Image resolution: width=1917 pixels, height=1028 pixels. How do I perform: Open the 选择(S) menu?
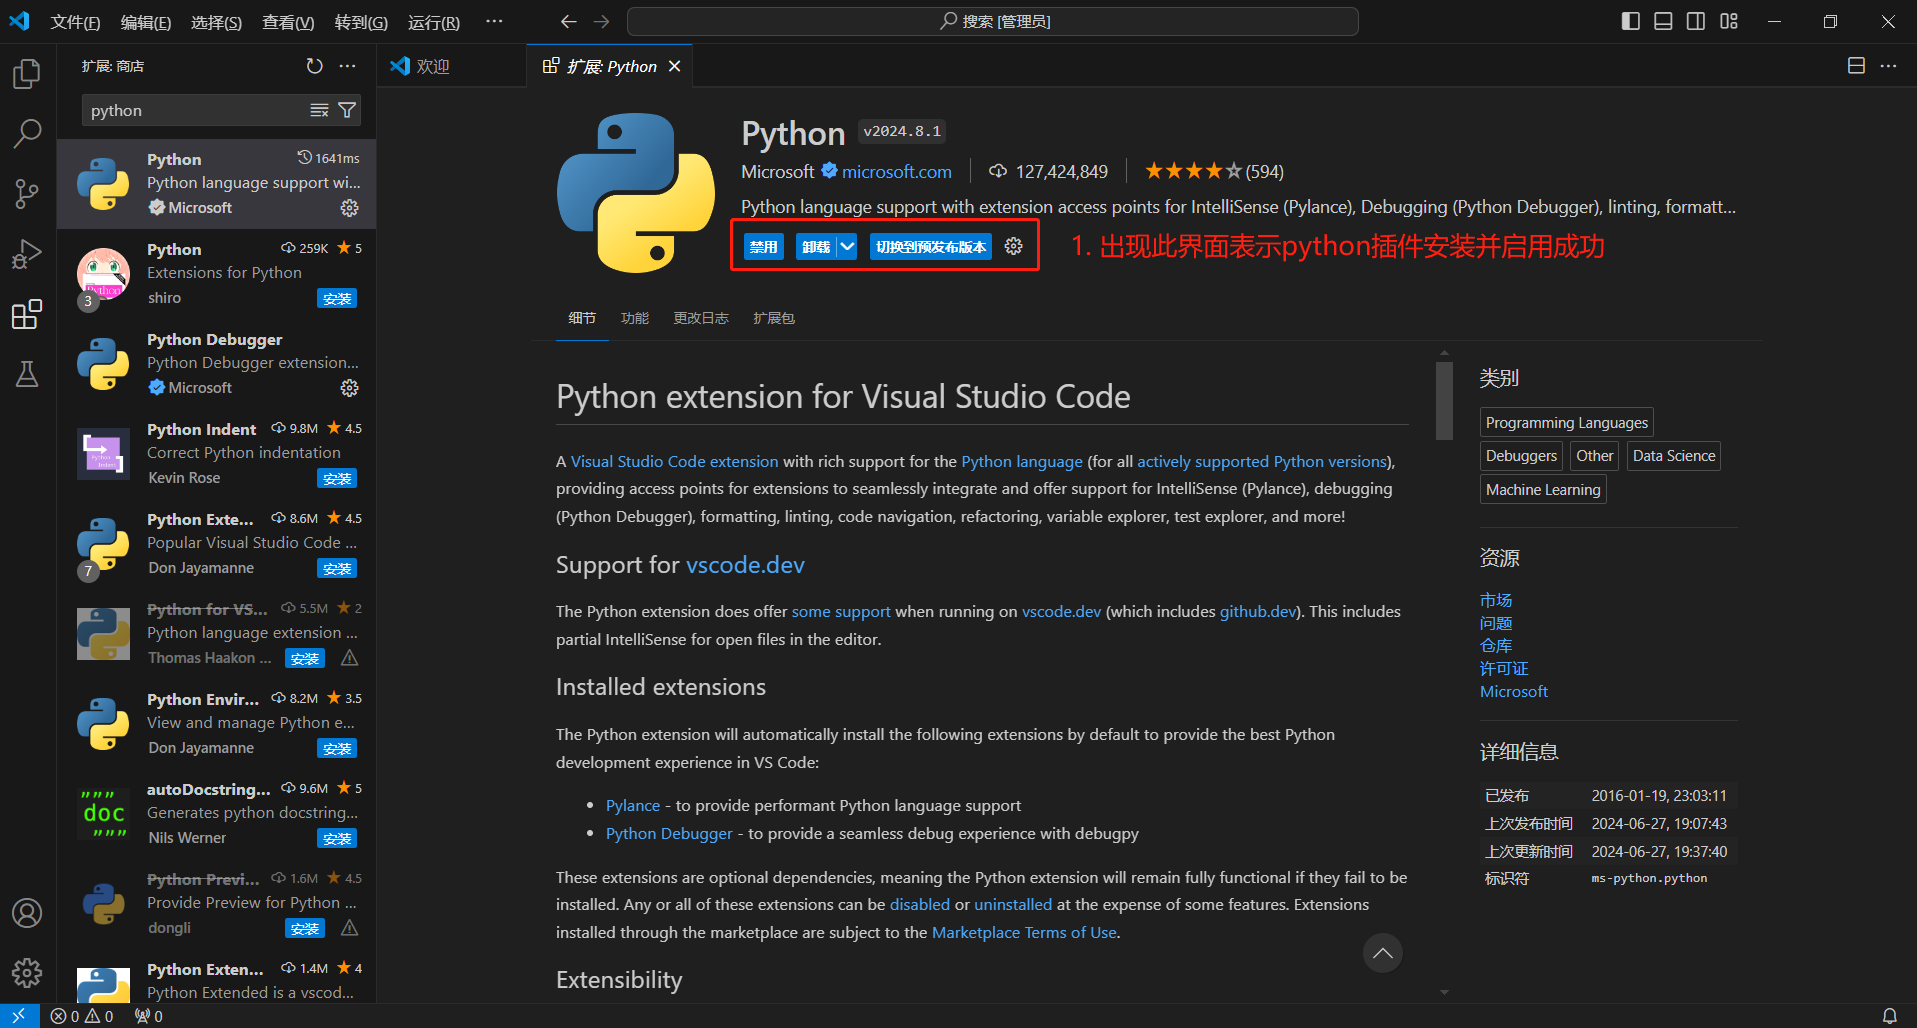[x=216, y=22]
